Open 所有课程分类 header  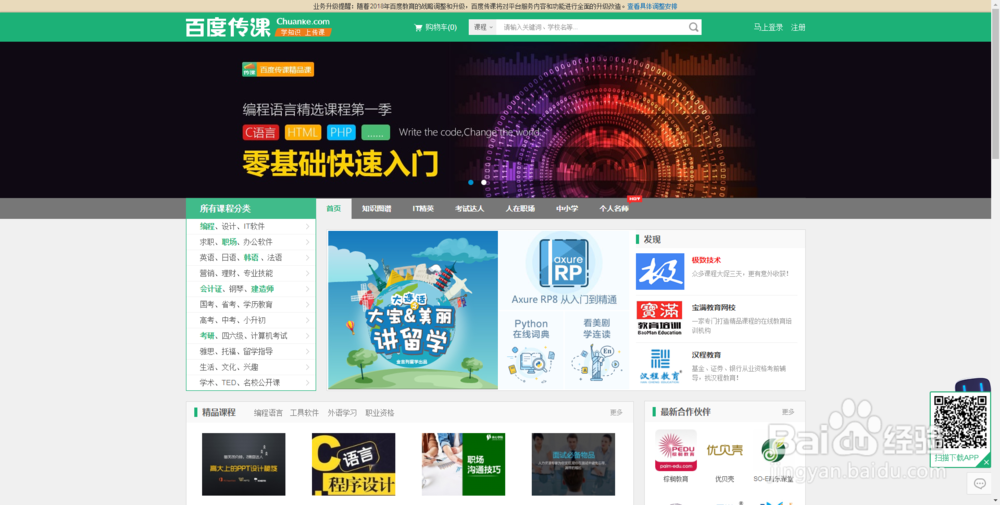251,209
